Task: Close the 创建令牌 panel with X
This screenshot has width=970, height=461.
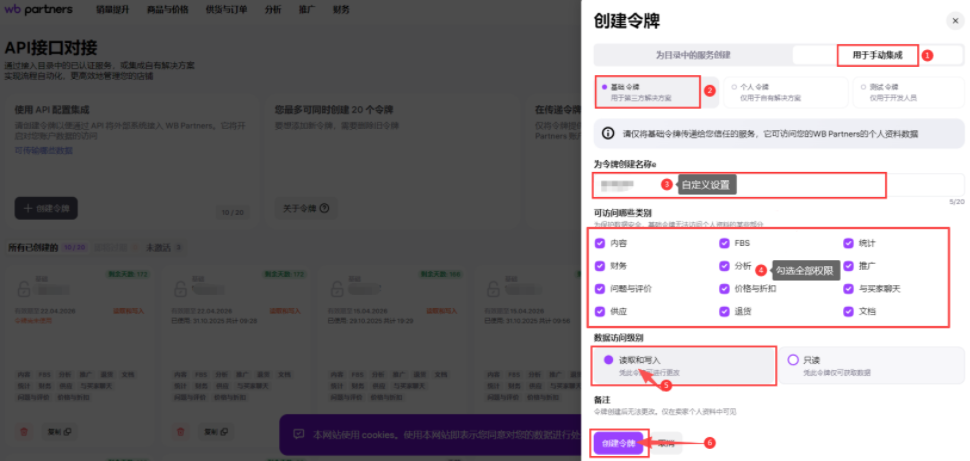Action: pyautogui.click(x=954, y=20)
